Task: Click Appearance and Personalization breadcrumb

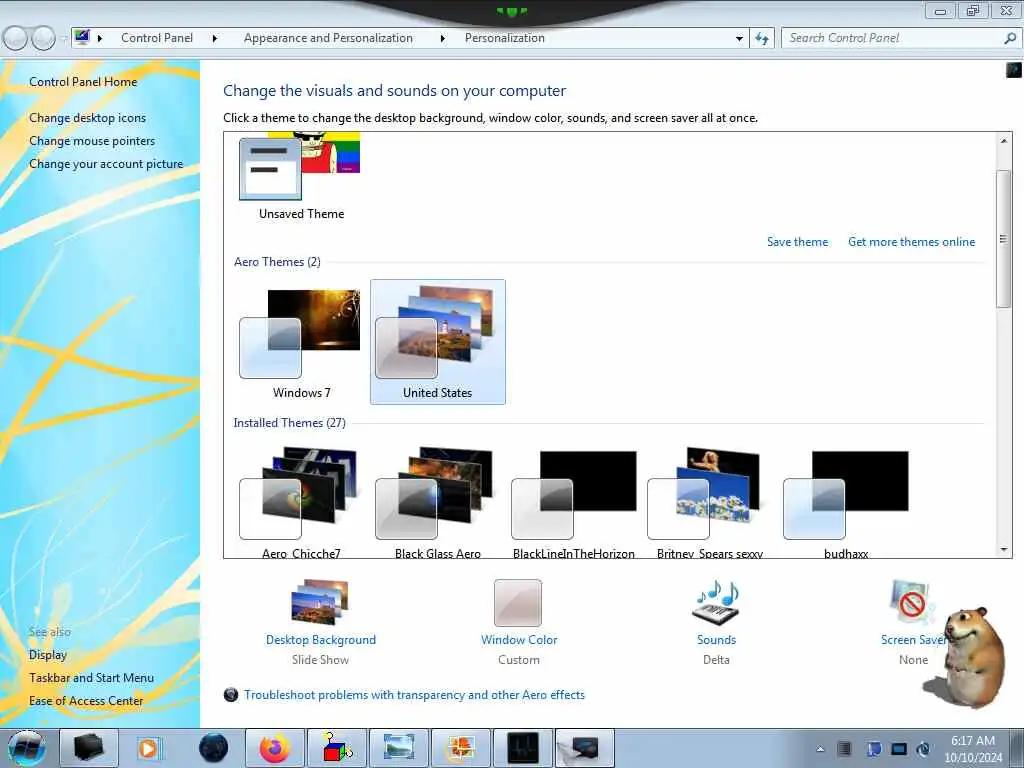Action: (328, 38)
